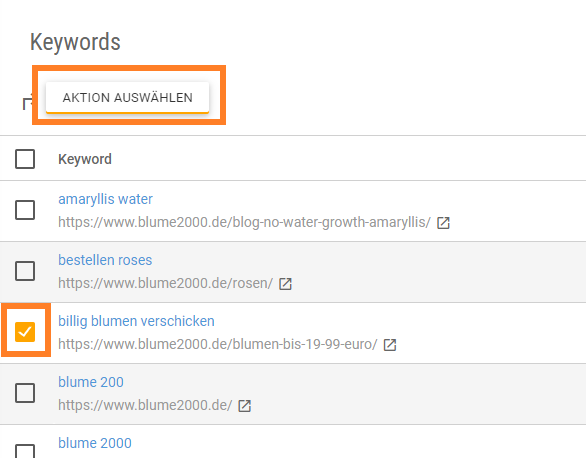Toggle the select-all checkbox in Keyword header
586x458 pixels.
click(25, 159)
